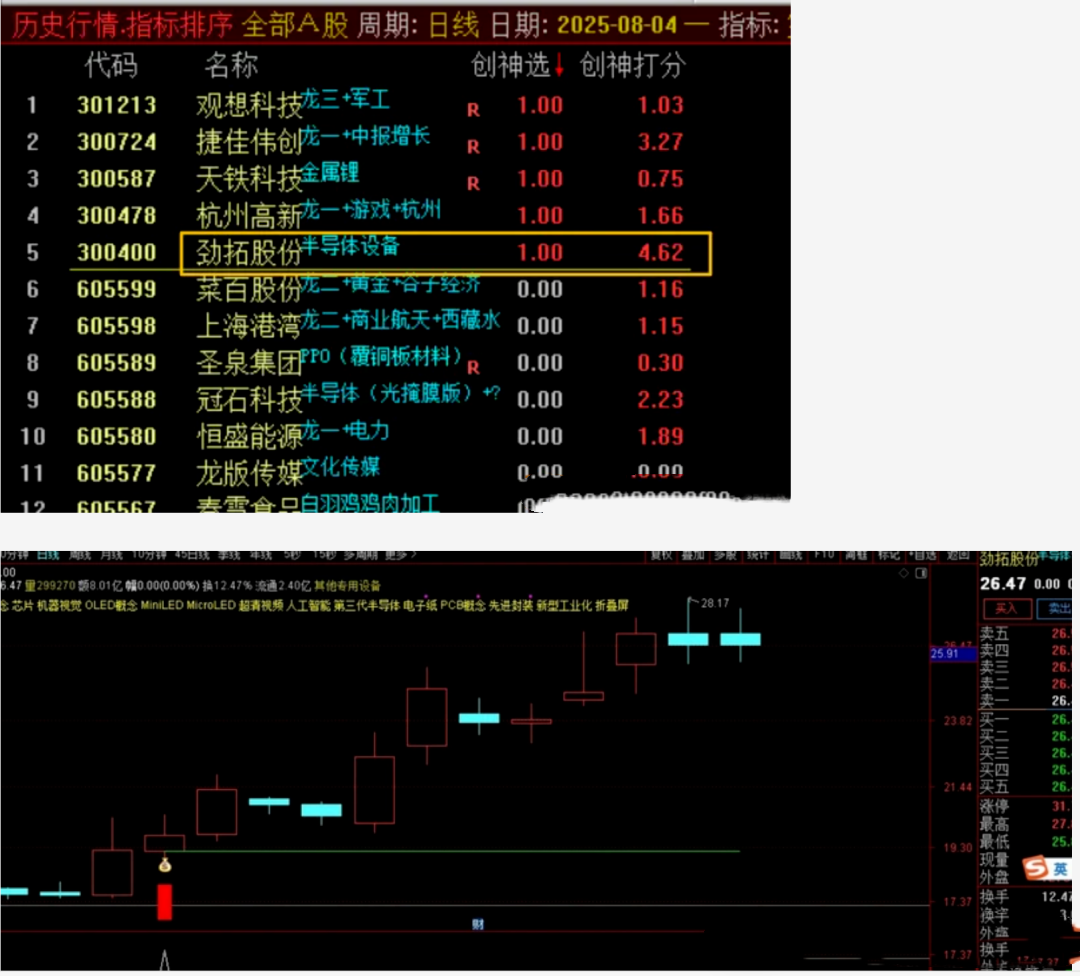Click the red sort arrow next to 创神选
This screenshot has width=1080, height=976.
pos(560,67)
